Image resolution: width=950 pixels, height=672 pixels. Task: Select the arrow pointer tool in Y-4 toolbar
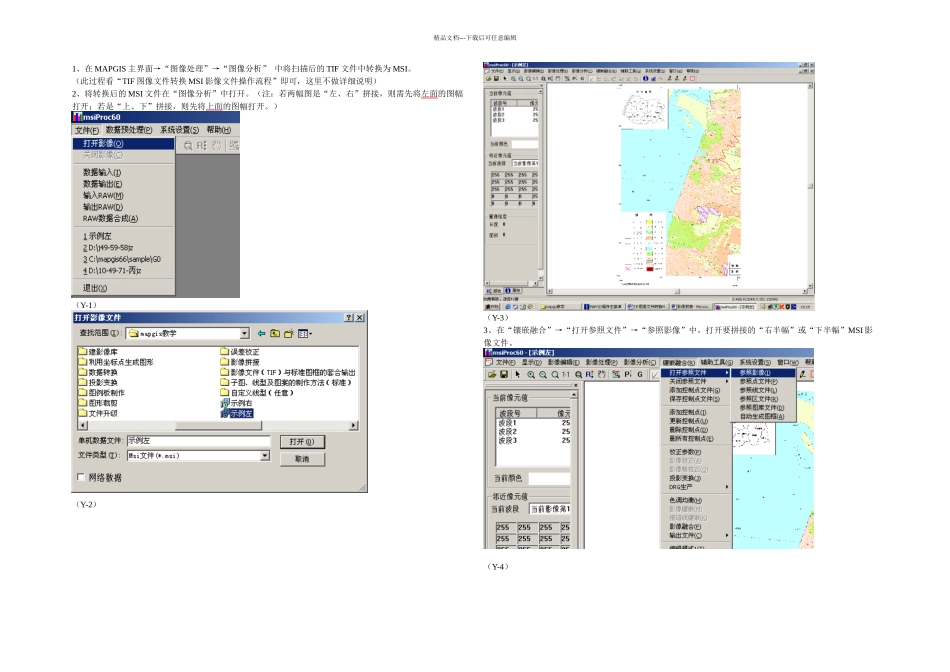click(x=518, y=375)
